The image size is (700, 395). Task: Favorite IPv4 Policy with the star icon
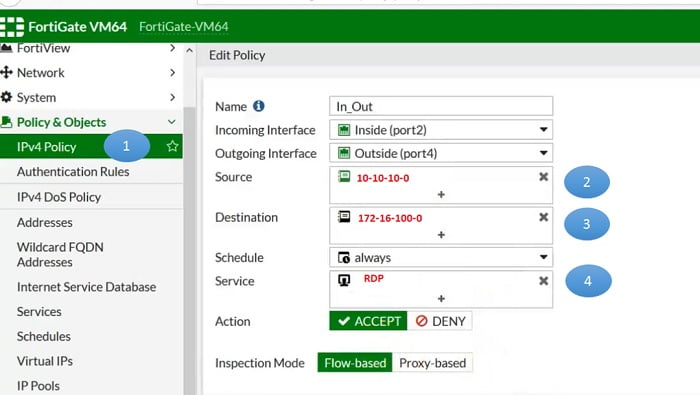[172, 146]
